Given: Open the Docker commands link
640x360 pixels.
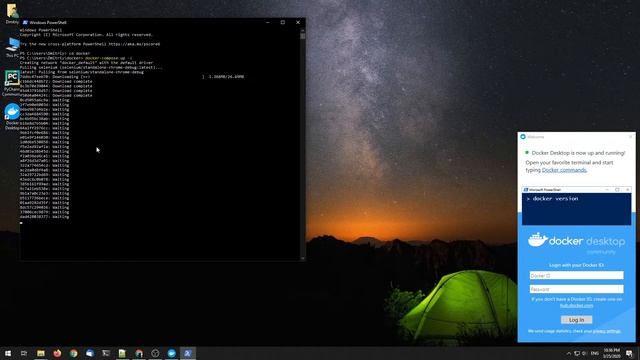Looking at the screenshot, I should tap(564, 170).
